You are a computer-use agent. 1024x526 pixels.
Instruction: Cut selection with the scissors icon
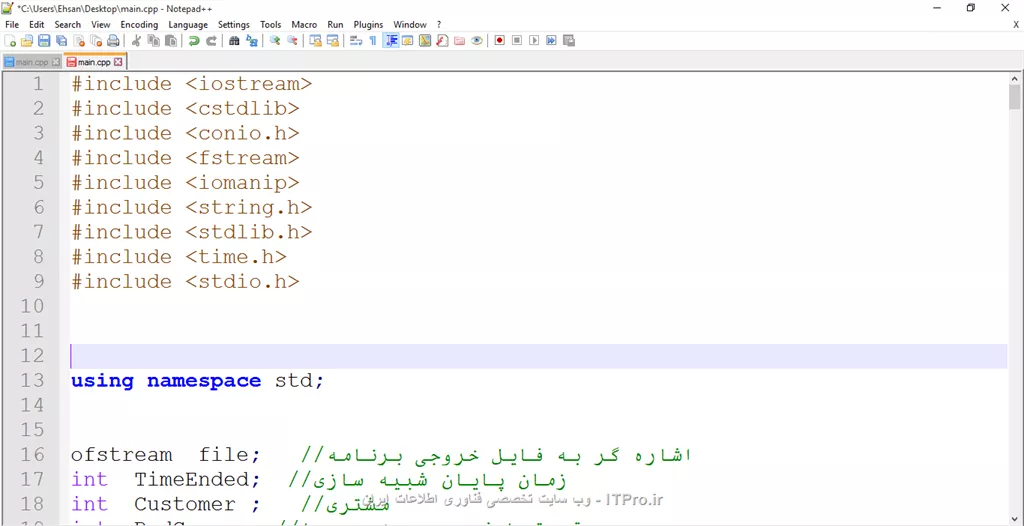coord(136,41)
